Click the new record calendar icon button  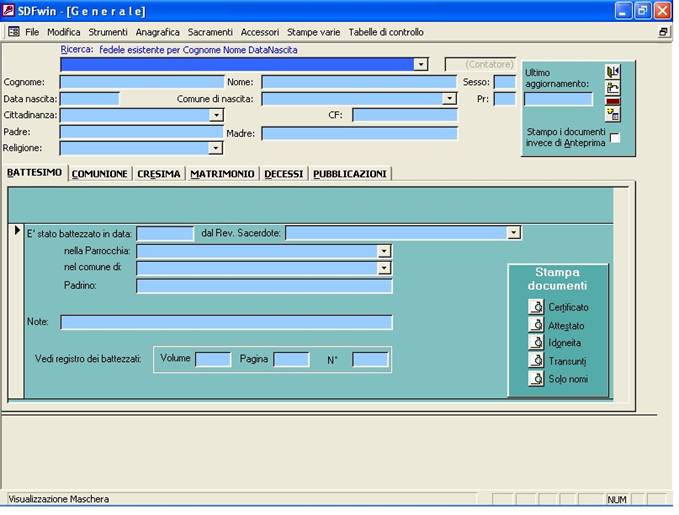[613, 115]
